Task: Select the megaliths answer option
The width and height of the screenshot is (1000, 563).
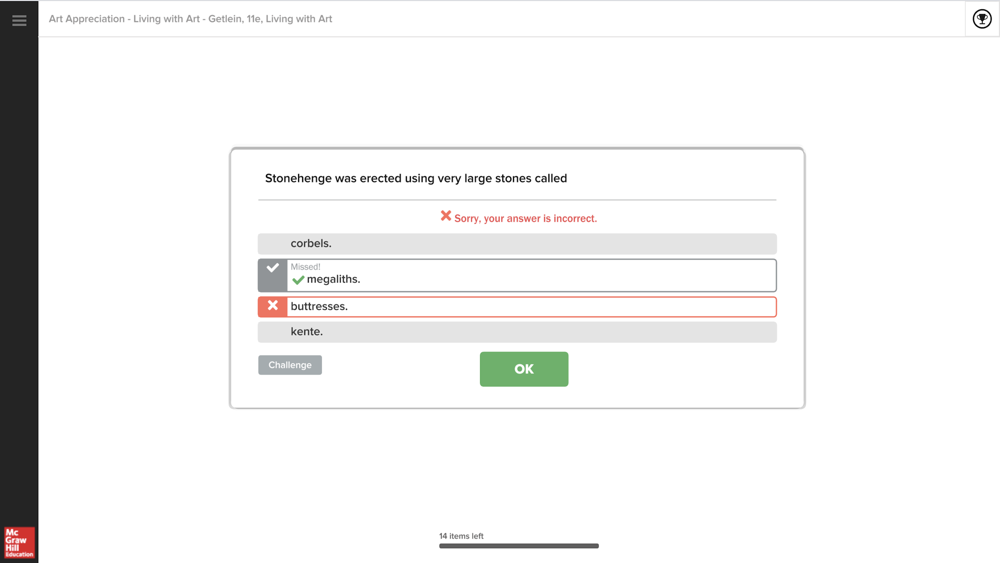Action: click(517, 275)
